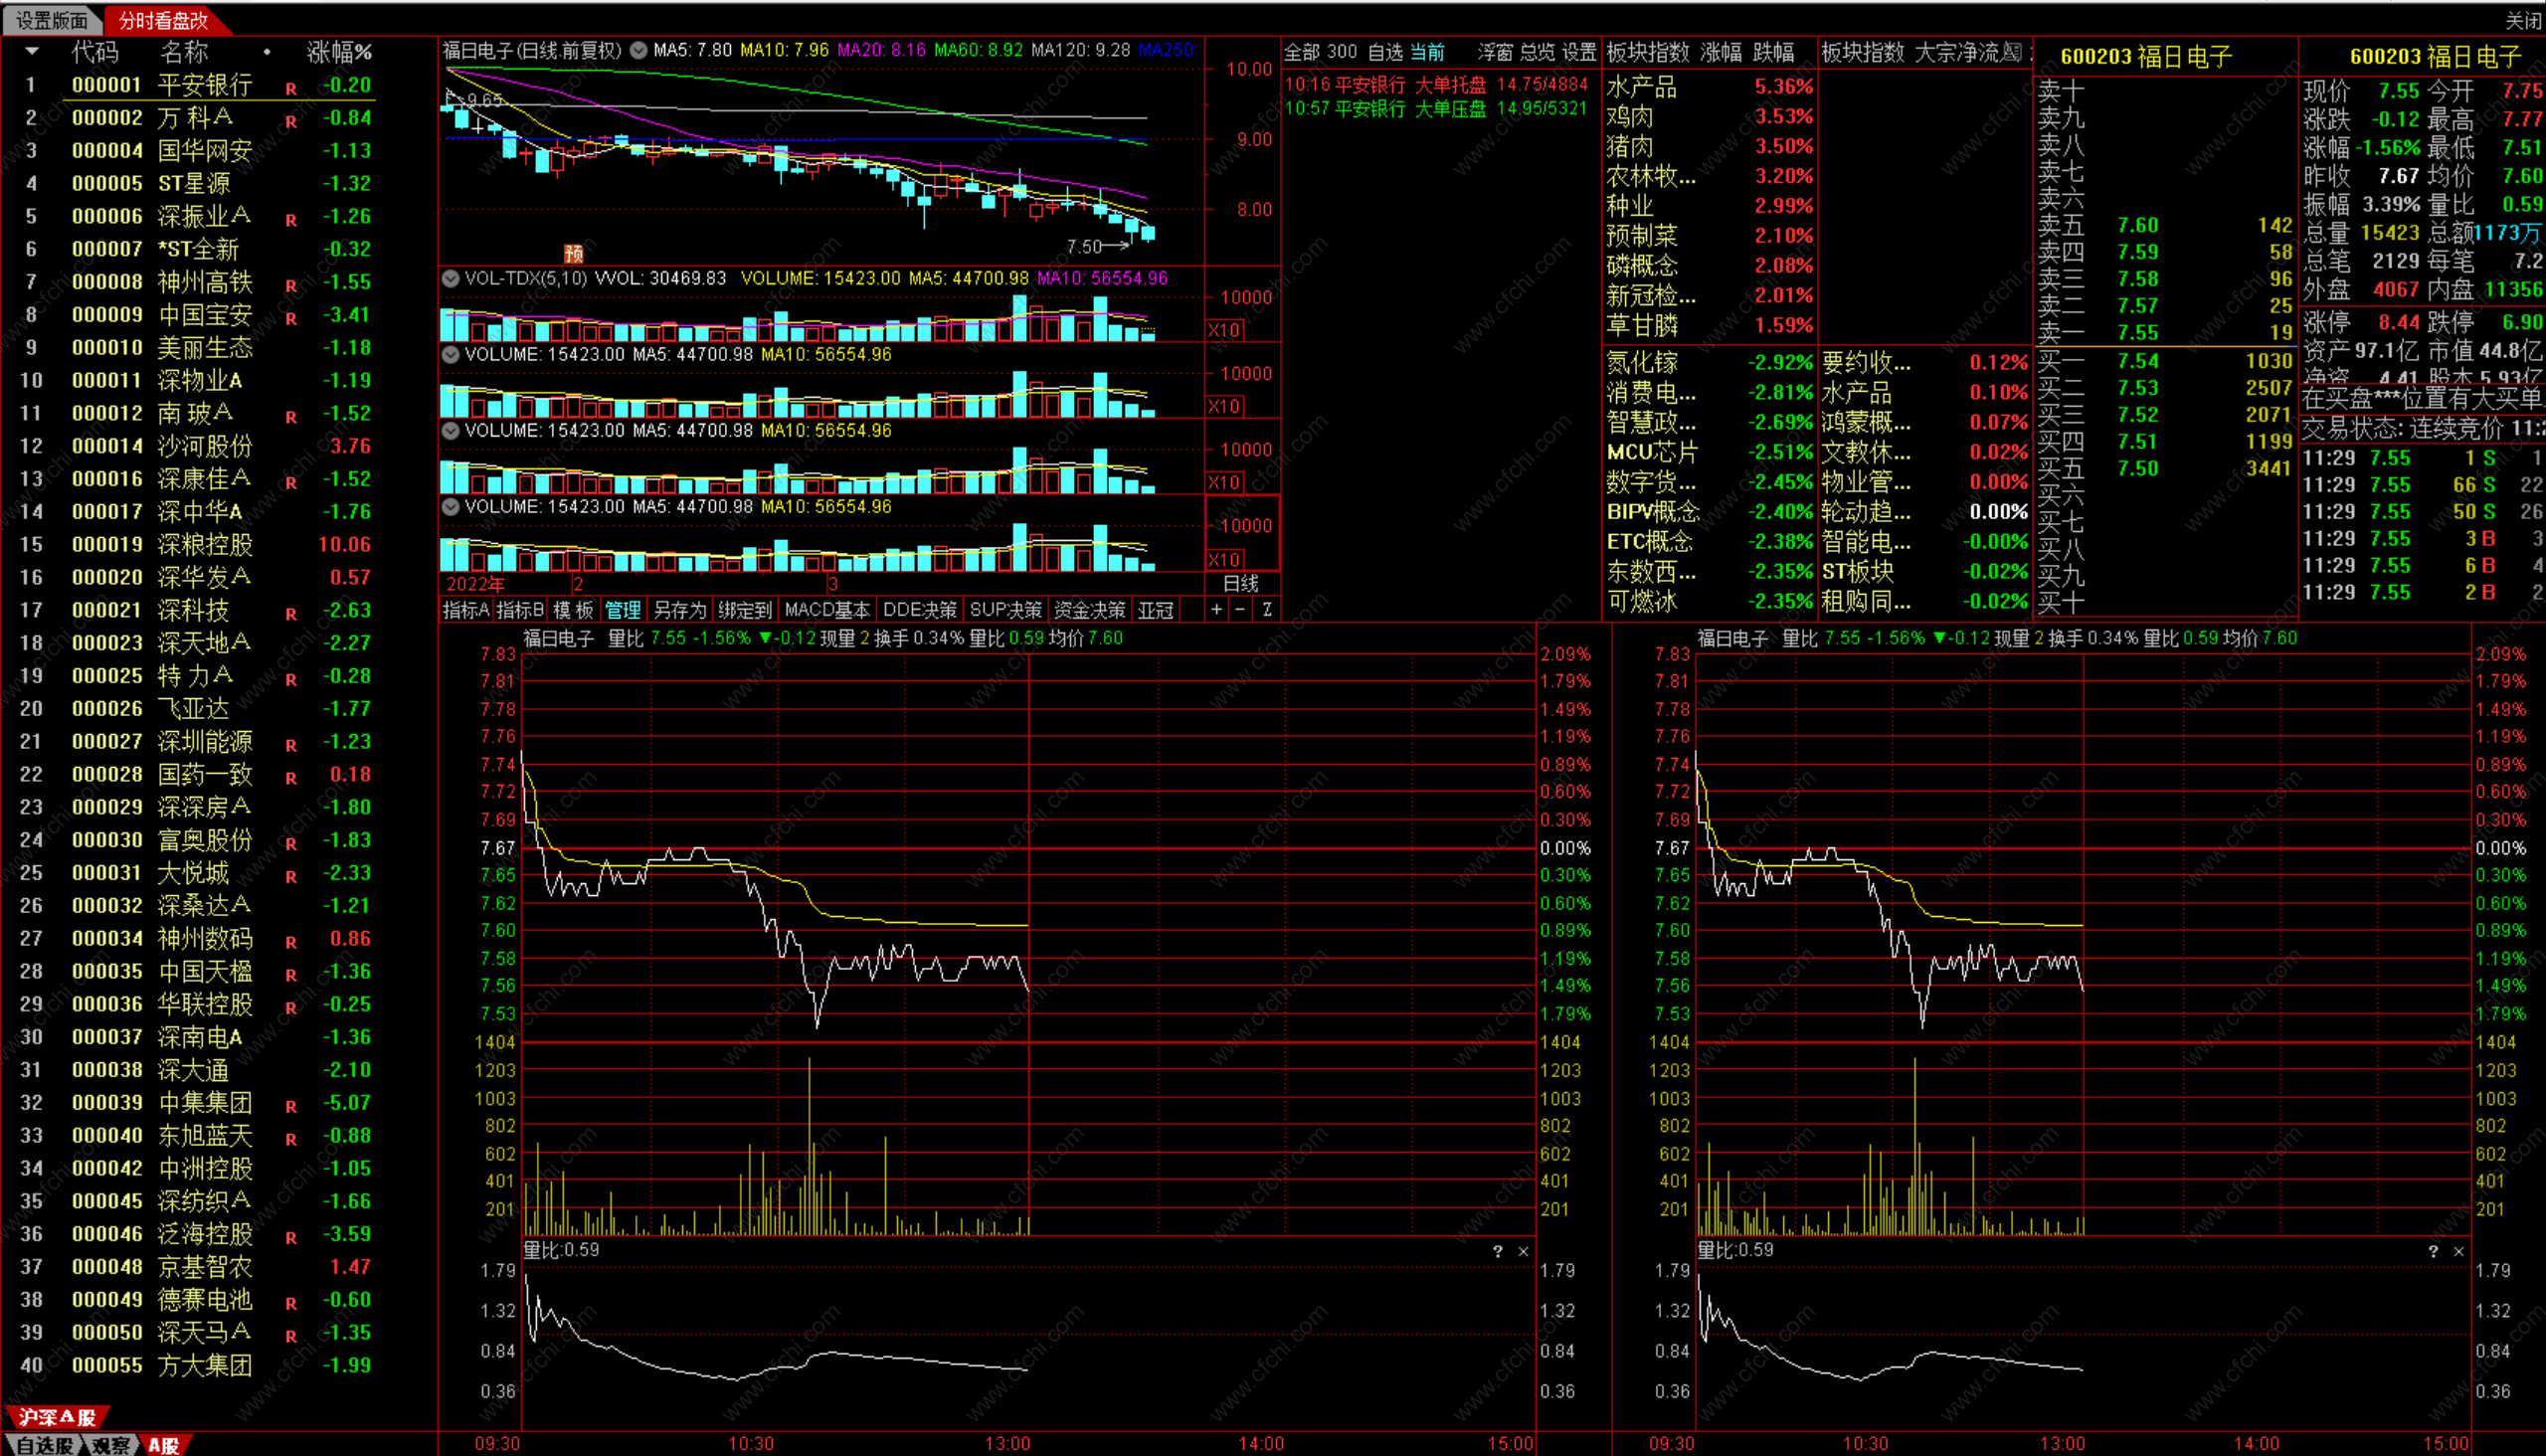This screenshot has width=2546, height=1456.
Task: Click the red R tag beside 平安银行
Action: 291,88
